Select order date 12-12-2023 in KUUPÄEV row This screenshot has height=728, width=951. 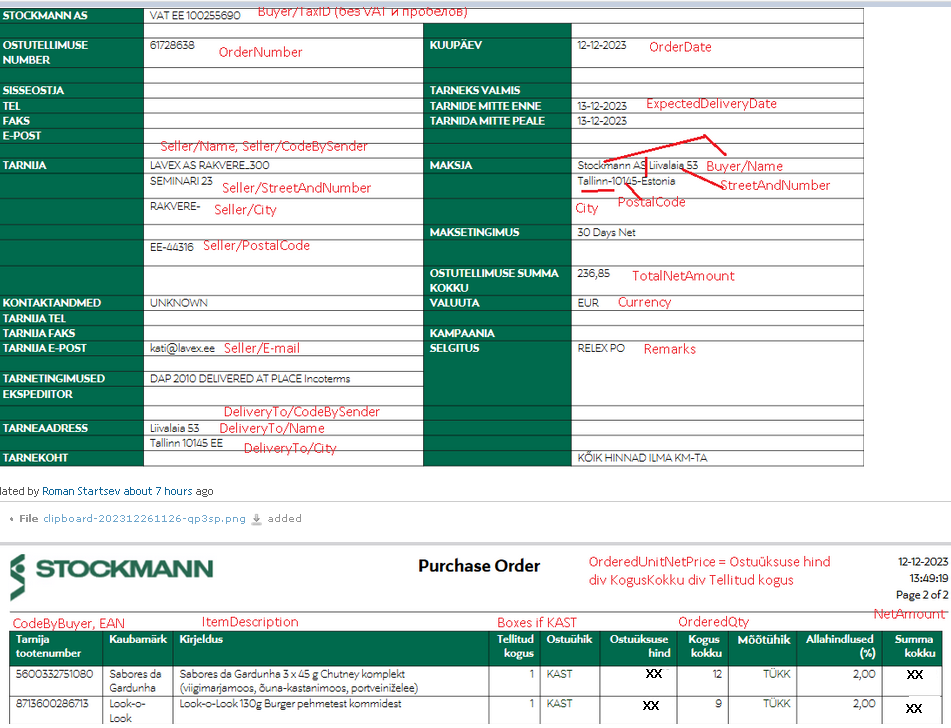(602, 45)
